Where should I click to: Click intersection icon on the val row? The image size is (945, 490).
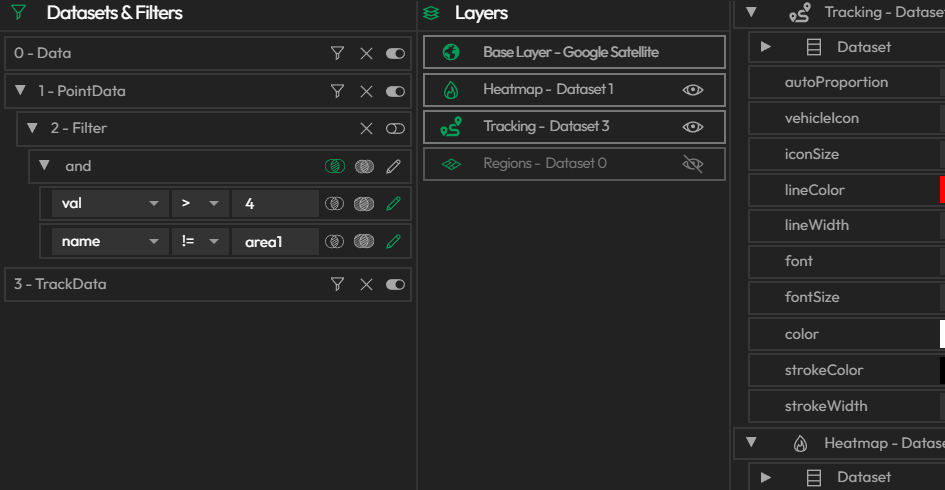[334, 204]
